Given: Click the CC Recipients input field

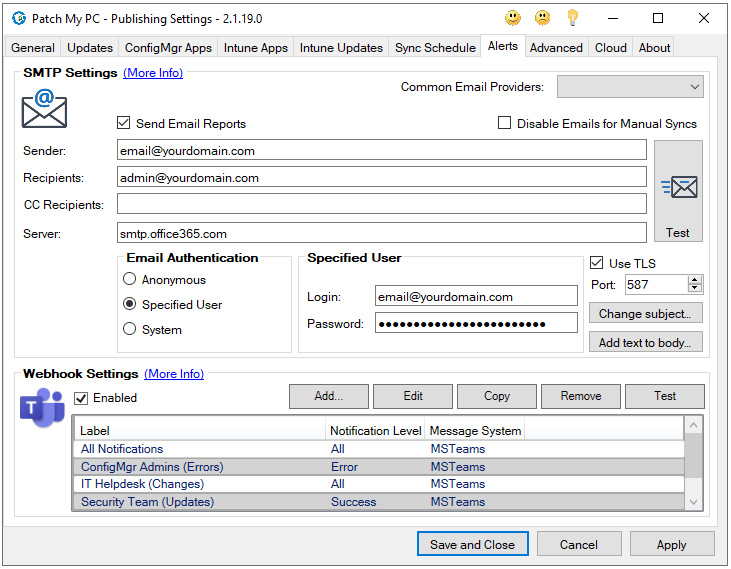Looking at the screenshot, I should click(x=381, y=204).
